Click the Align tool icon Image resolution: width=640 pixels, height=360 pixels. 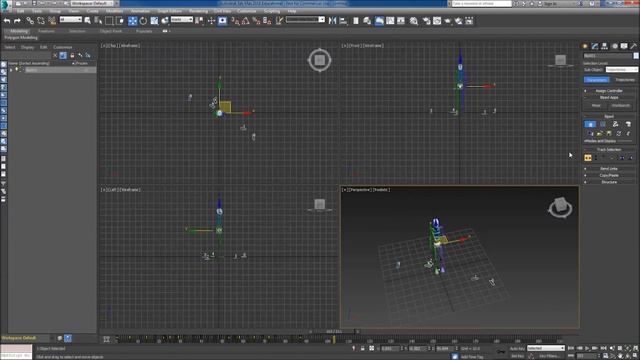[x=343, y=21]
